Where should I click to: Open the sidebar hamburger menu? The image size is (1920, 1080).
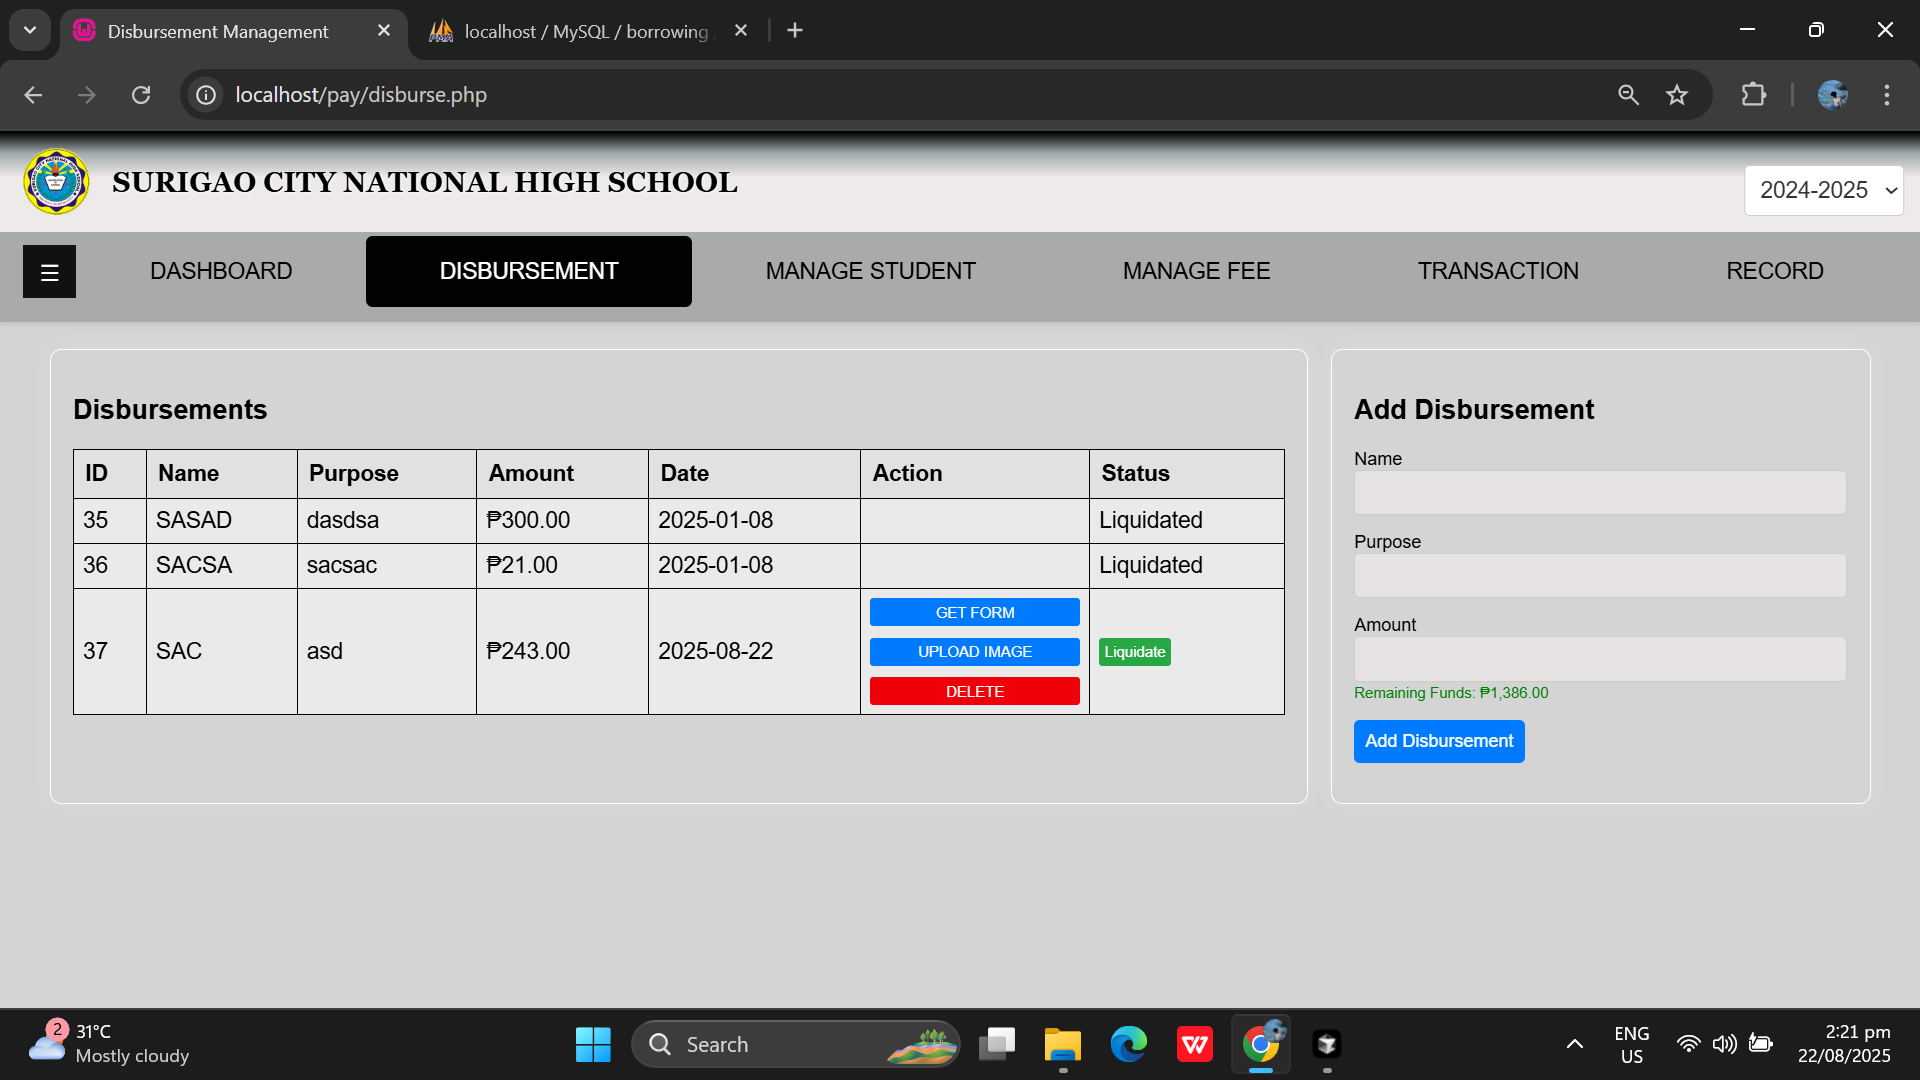click(x=49, y=271)
